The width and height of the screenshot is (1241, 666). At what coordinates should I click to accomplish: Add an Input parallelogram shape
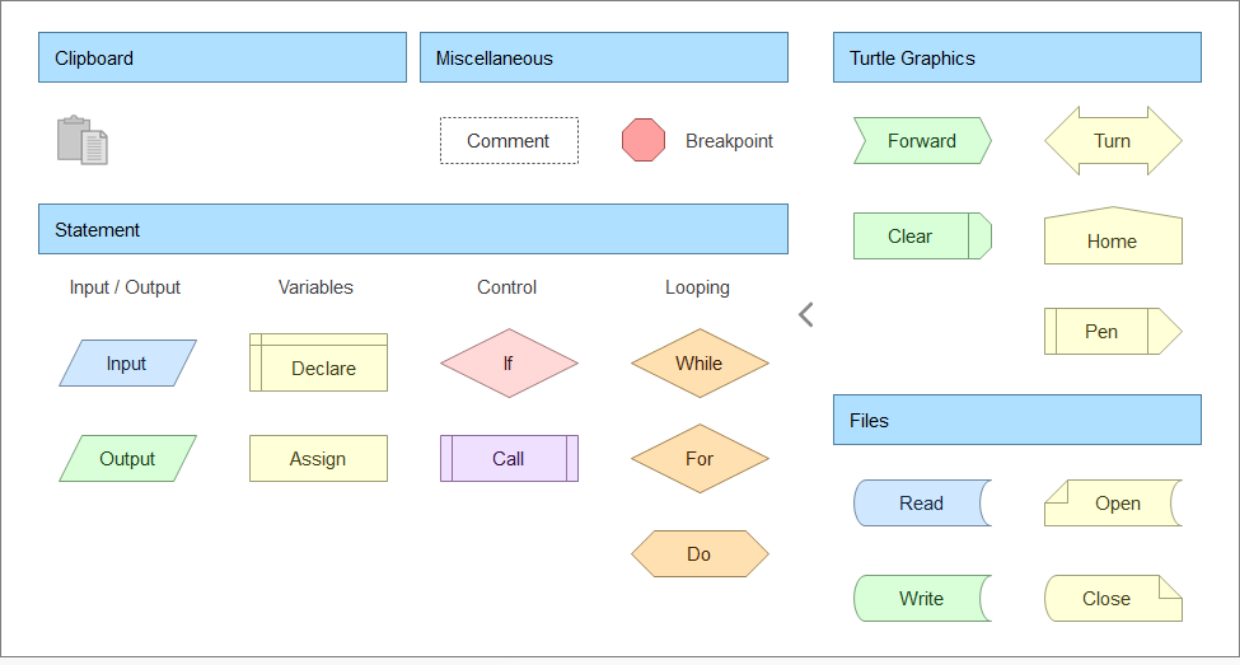click(x=128, y=363)
